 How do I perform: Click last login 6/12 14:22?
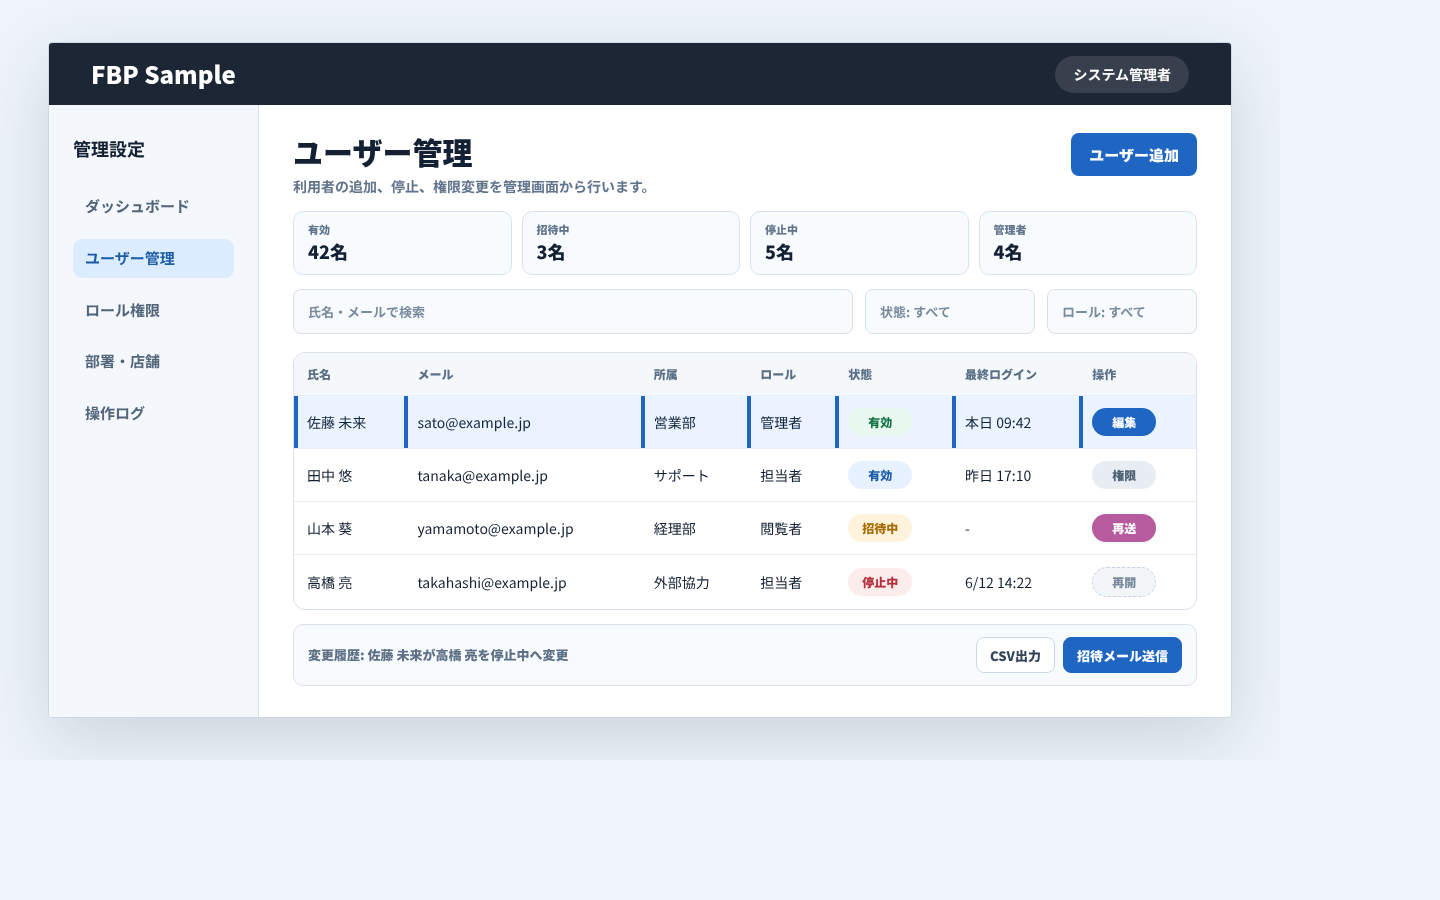click(998, 583)
